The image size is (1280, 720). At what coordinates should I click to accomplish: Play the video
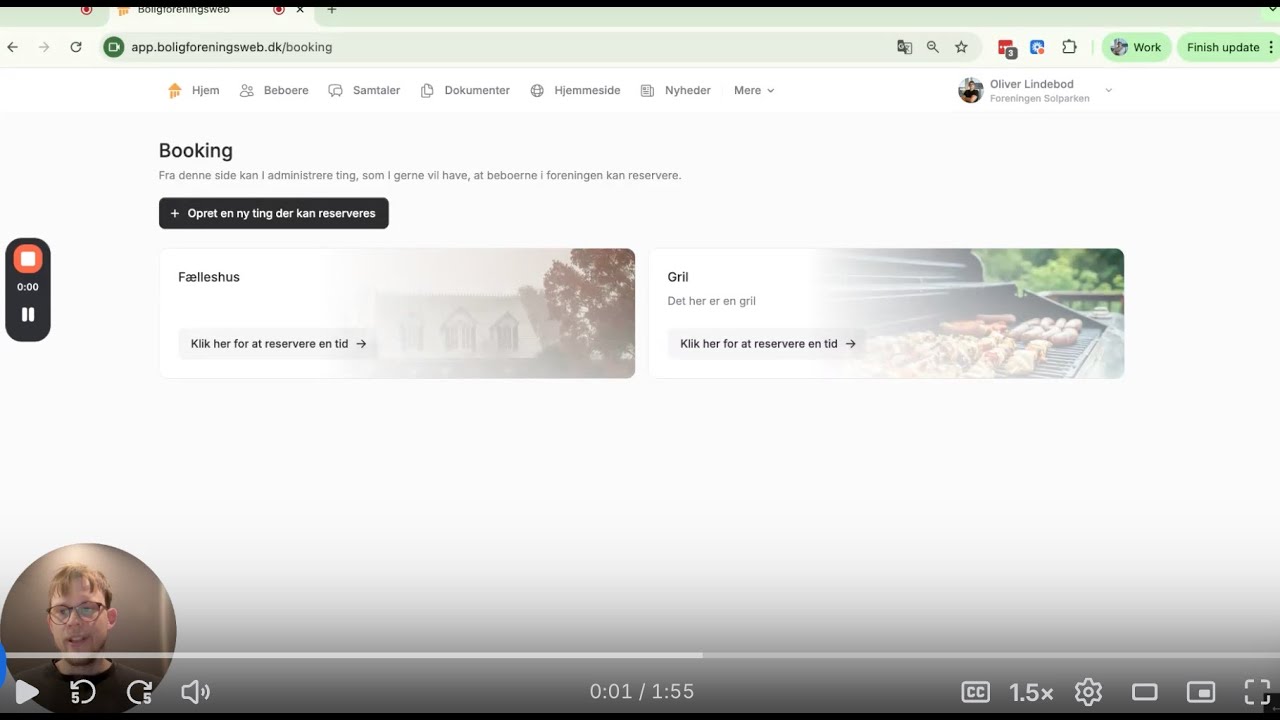[27, 692]
